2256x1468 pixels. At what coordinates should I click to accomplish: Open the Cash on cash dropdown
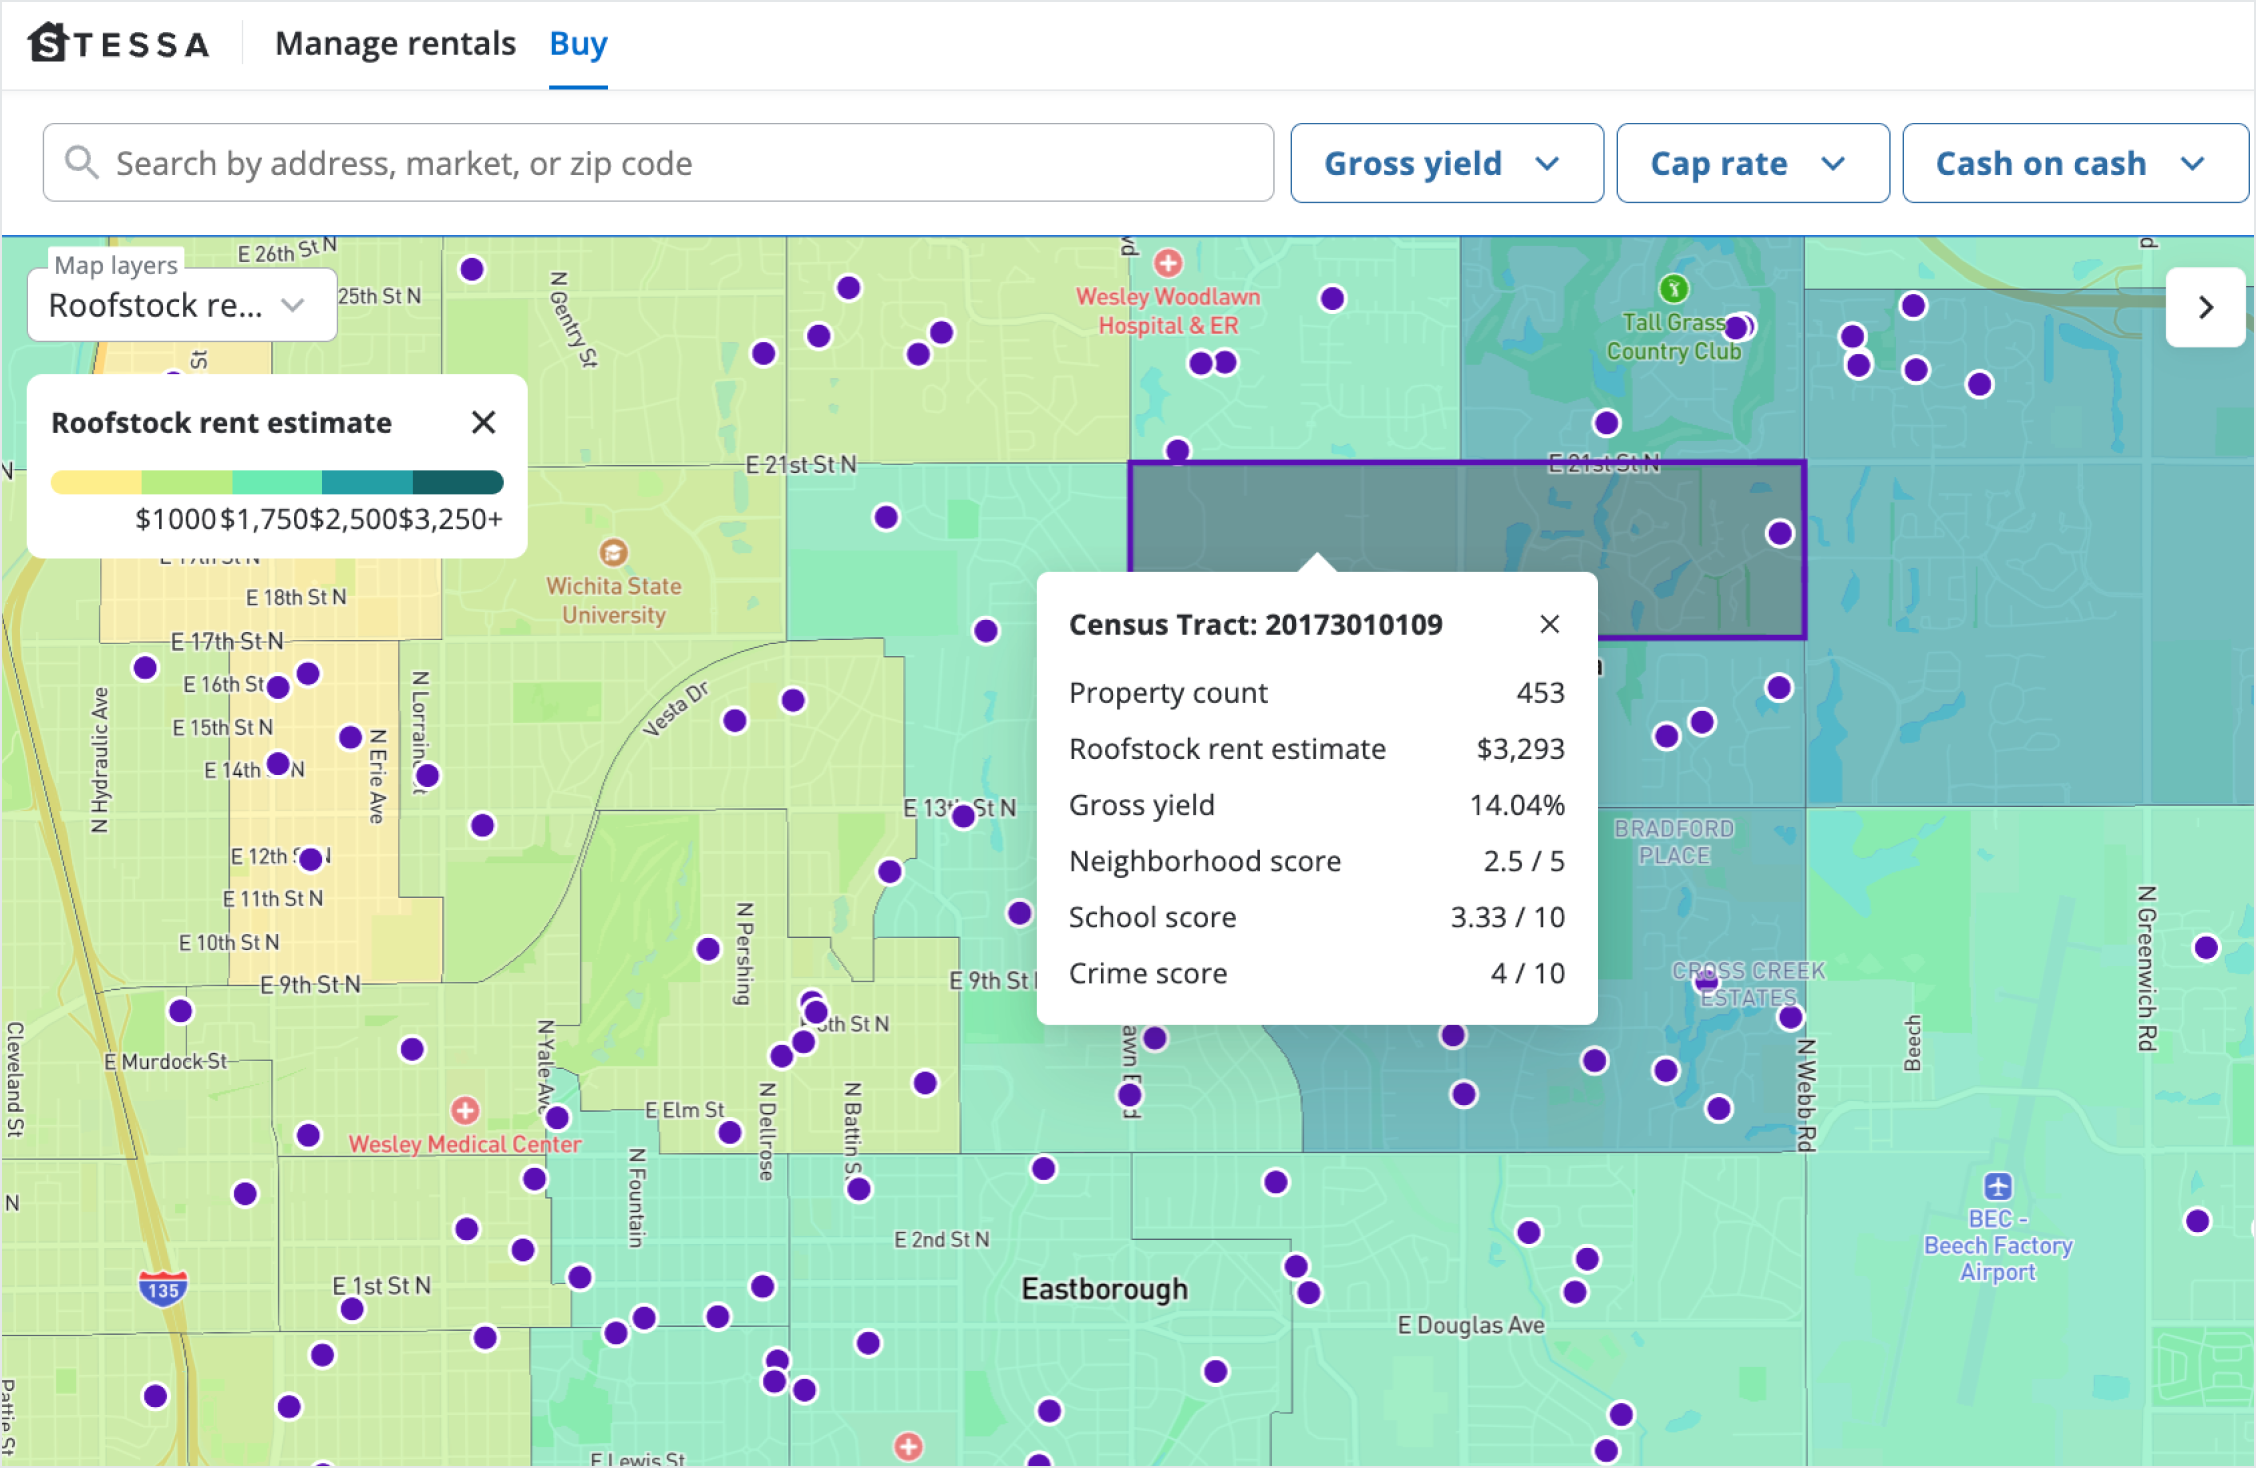coord(2074,163)
